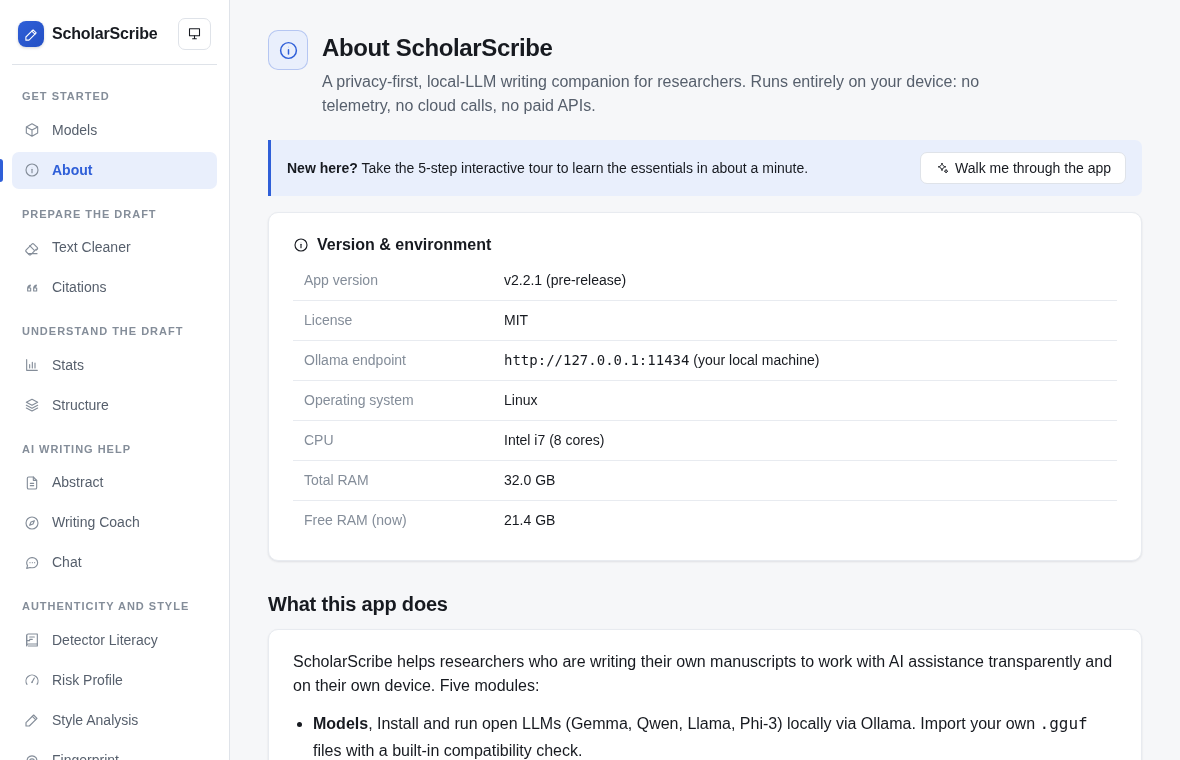Switch to Writing Coach
1180x760 pixels.
click(114, 522)
